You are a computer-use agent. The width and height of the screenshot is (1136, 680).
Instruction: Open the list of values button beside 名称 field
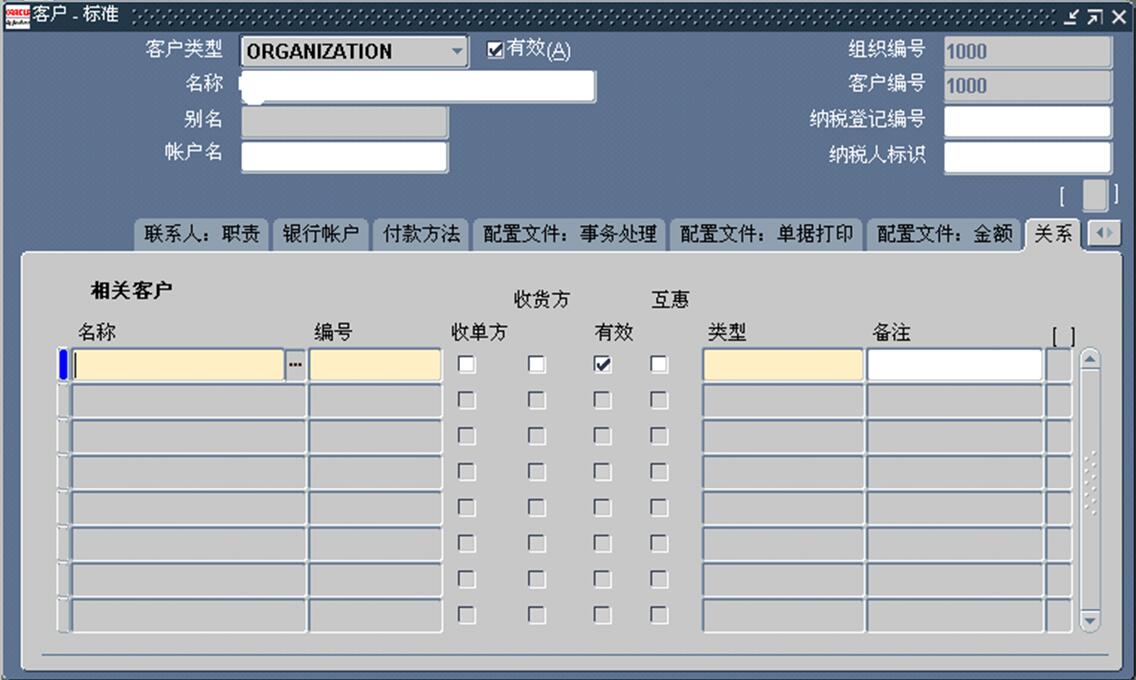tap(295, 366)
